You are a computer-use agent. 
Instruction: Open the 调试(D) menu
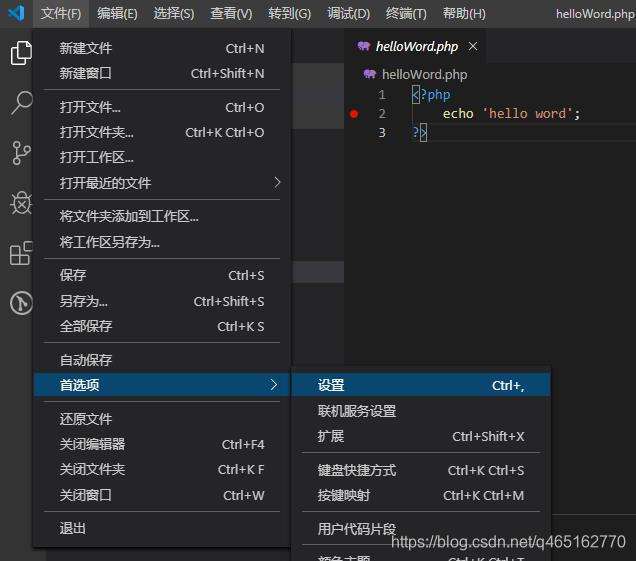click(348, 14)
